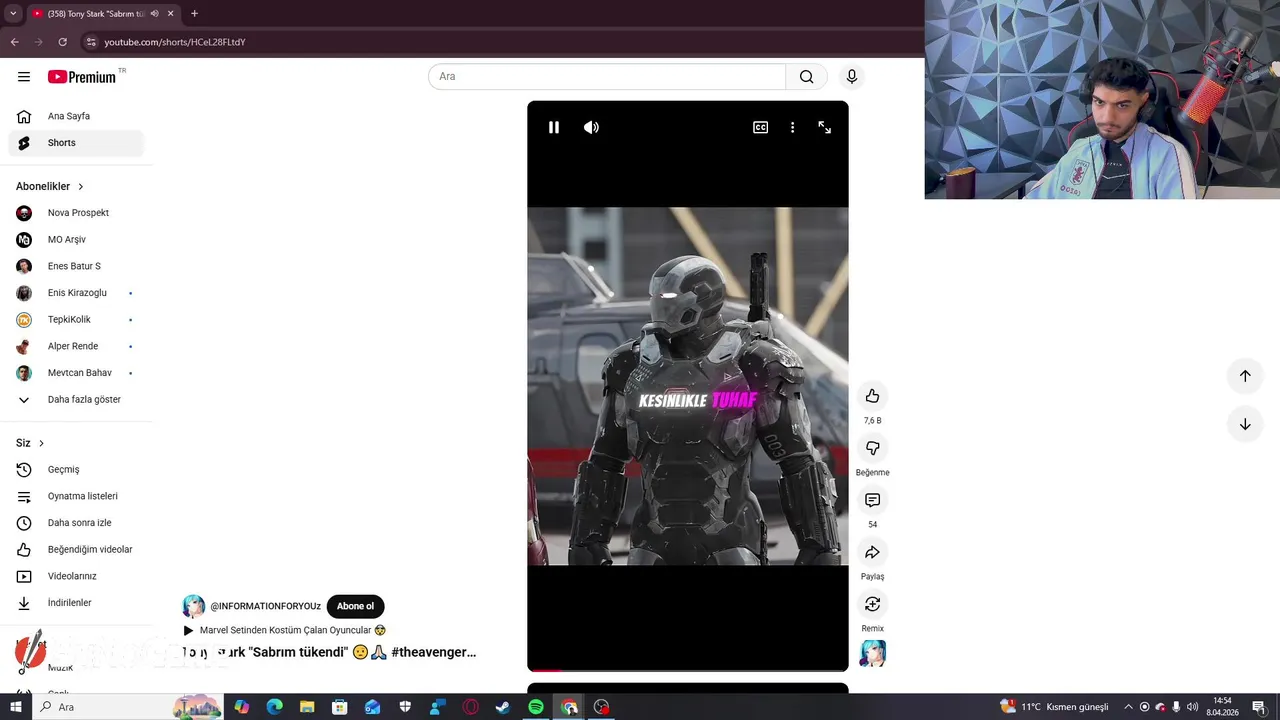Open Videolarınız in sidebar
This screenshot has height=720, width=1280.
point(76,576)
